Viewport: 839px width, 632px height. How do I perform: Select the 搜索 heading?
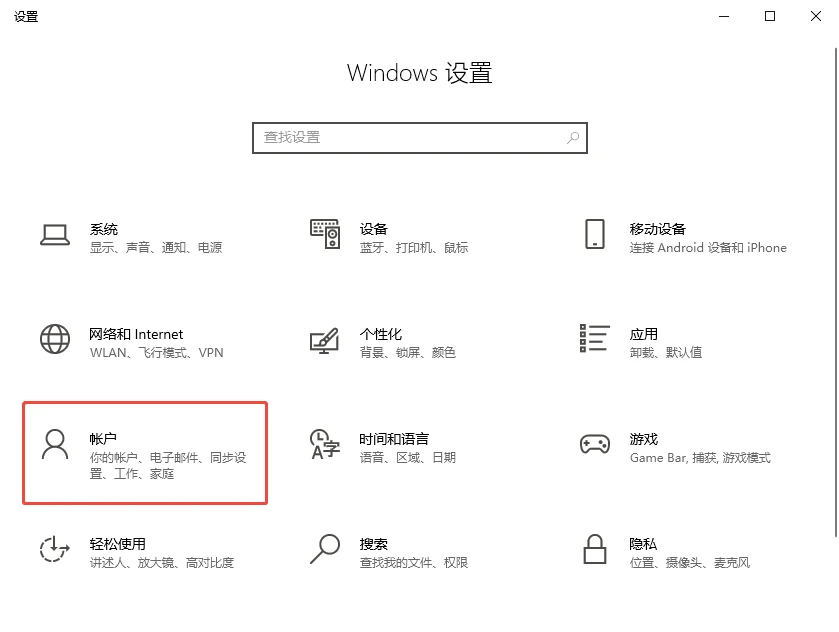click(x=373, y=544)
